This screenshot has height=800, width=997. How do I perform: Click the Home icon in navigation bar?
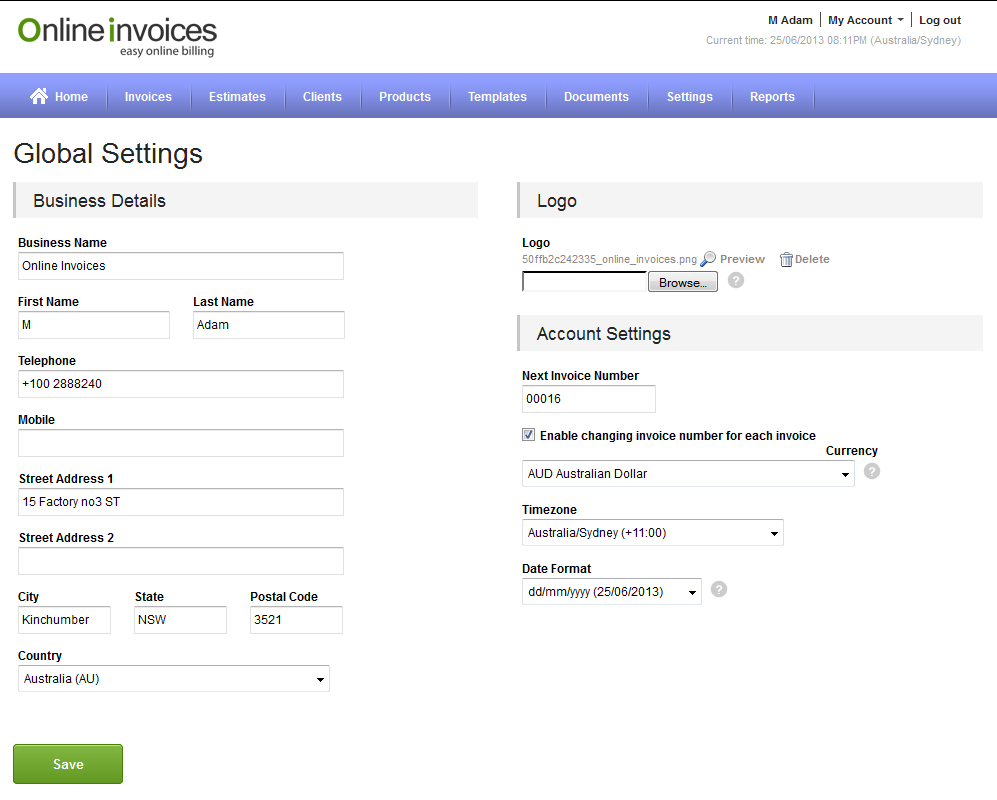(x=39, y=96)
